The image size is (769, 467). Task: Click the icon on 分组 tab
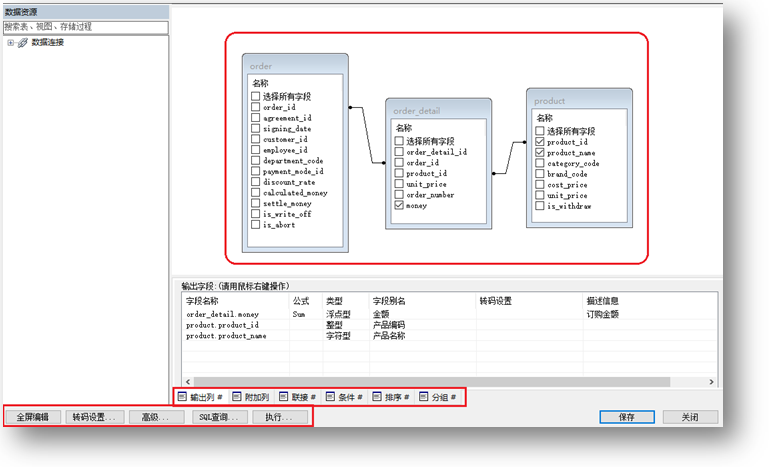point(424,397)
